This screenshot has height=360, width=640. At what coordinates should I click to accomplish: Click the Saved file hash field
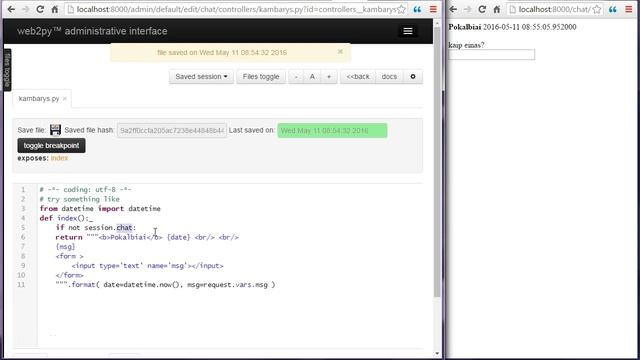(x=172, y=130)
